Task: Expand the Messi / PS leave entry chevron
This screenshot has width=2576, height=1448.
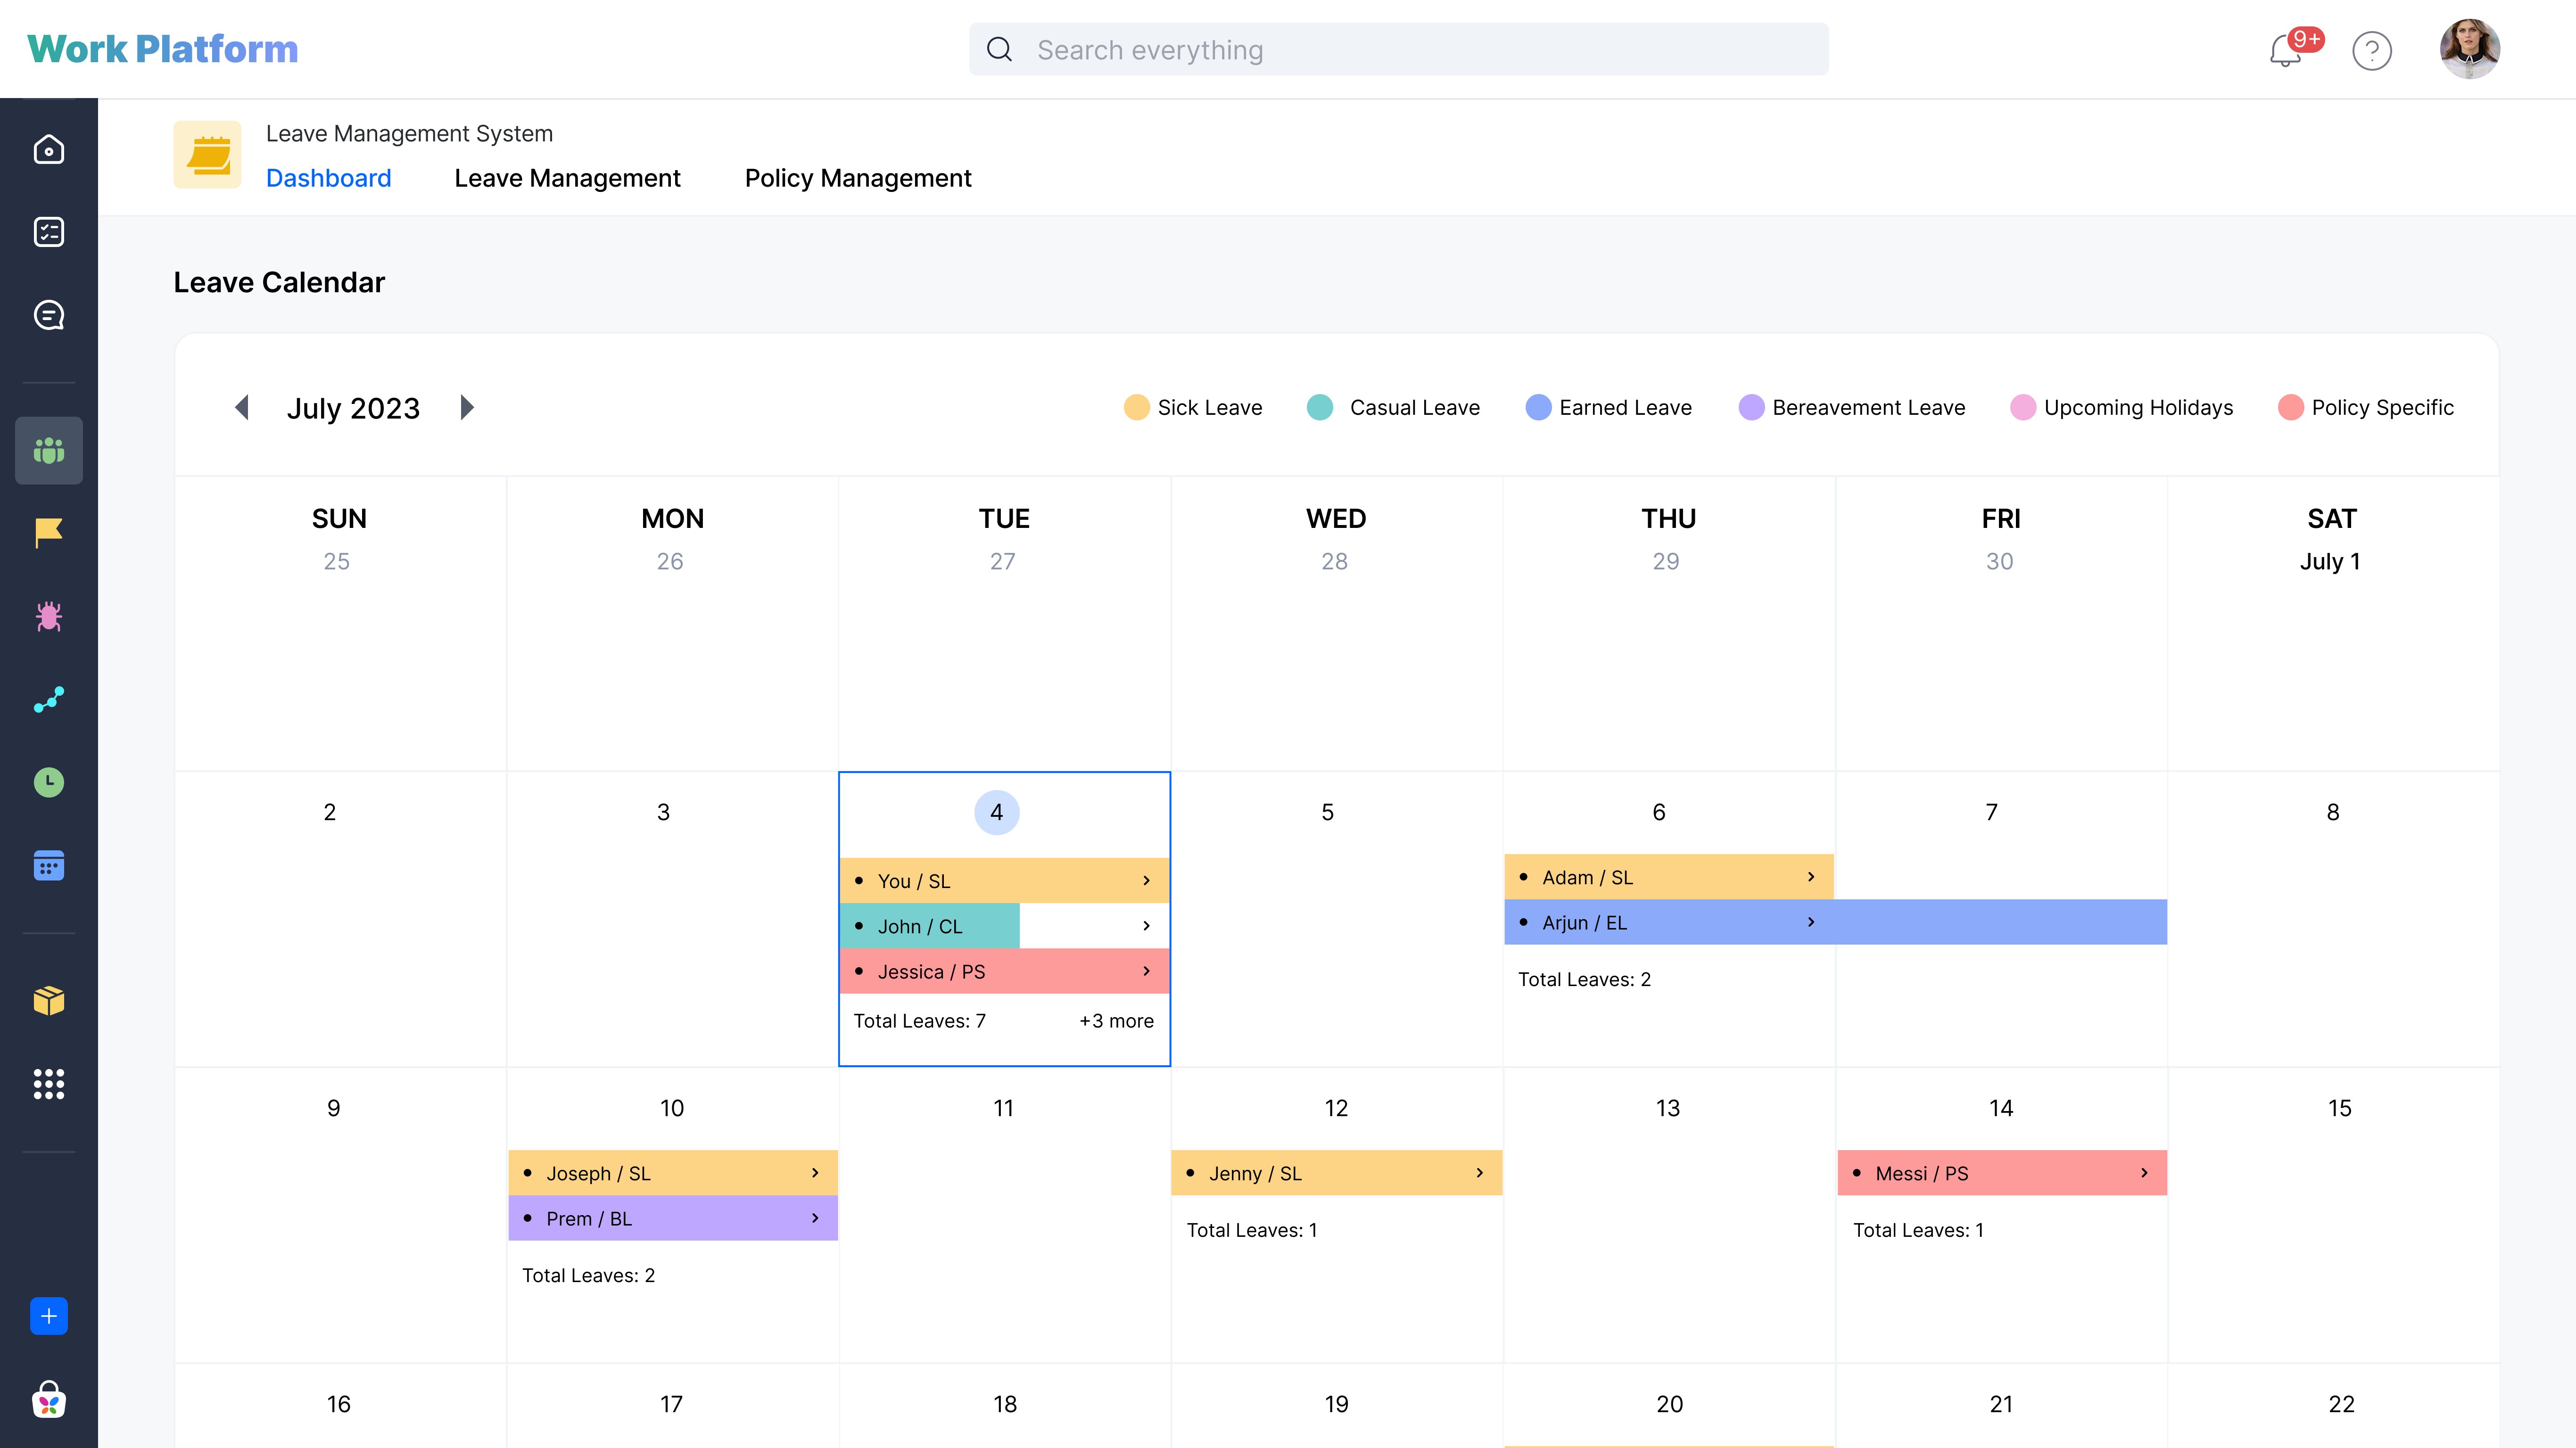Action: 2144,1173
